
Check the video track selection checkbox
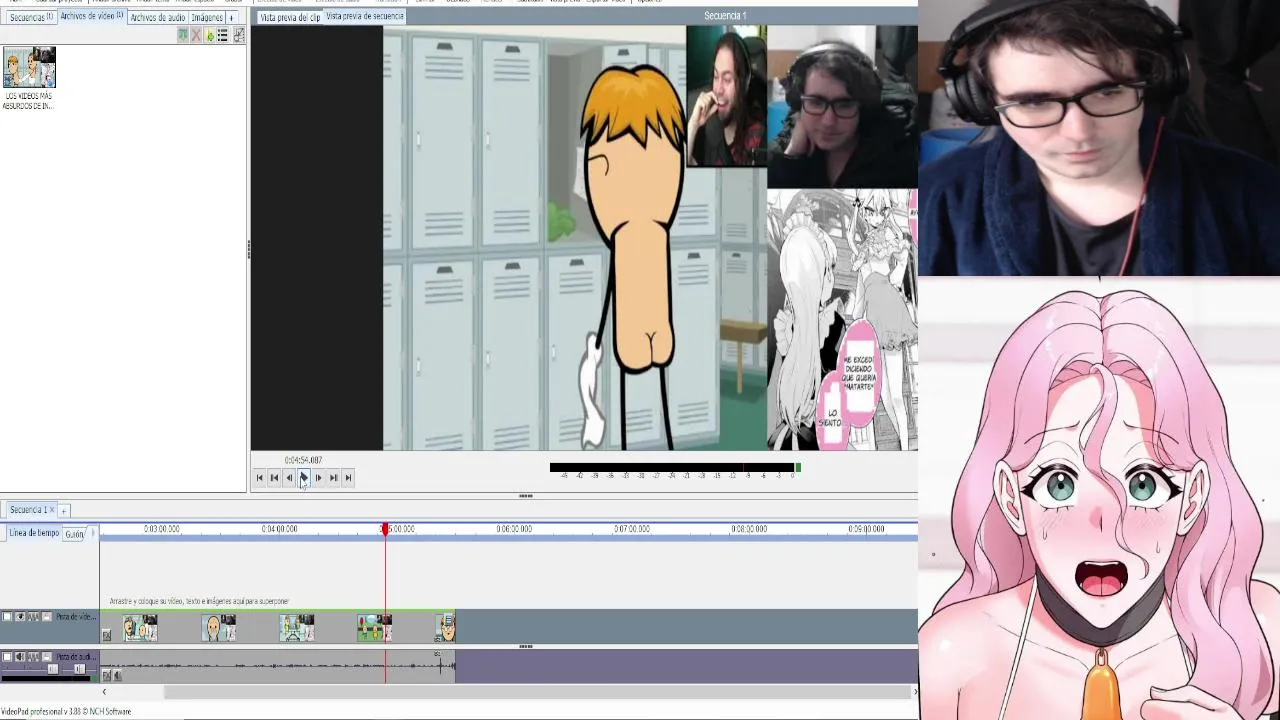tap(7, 617)
